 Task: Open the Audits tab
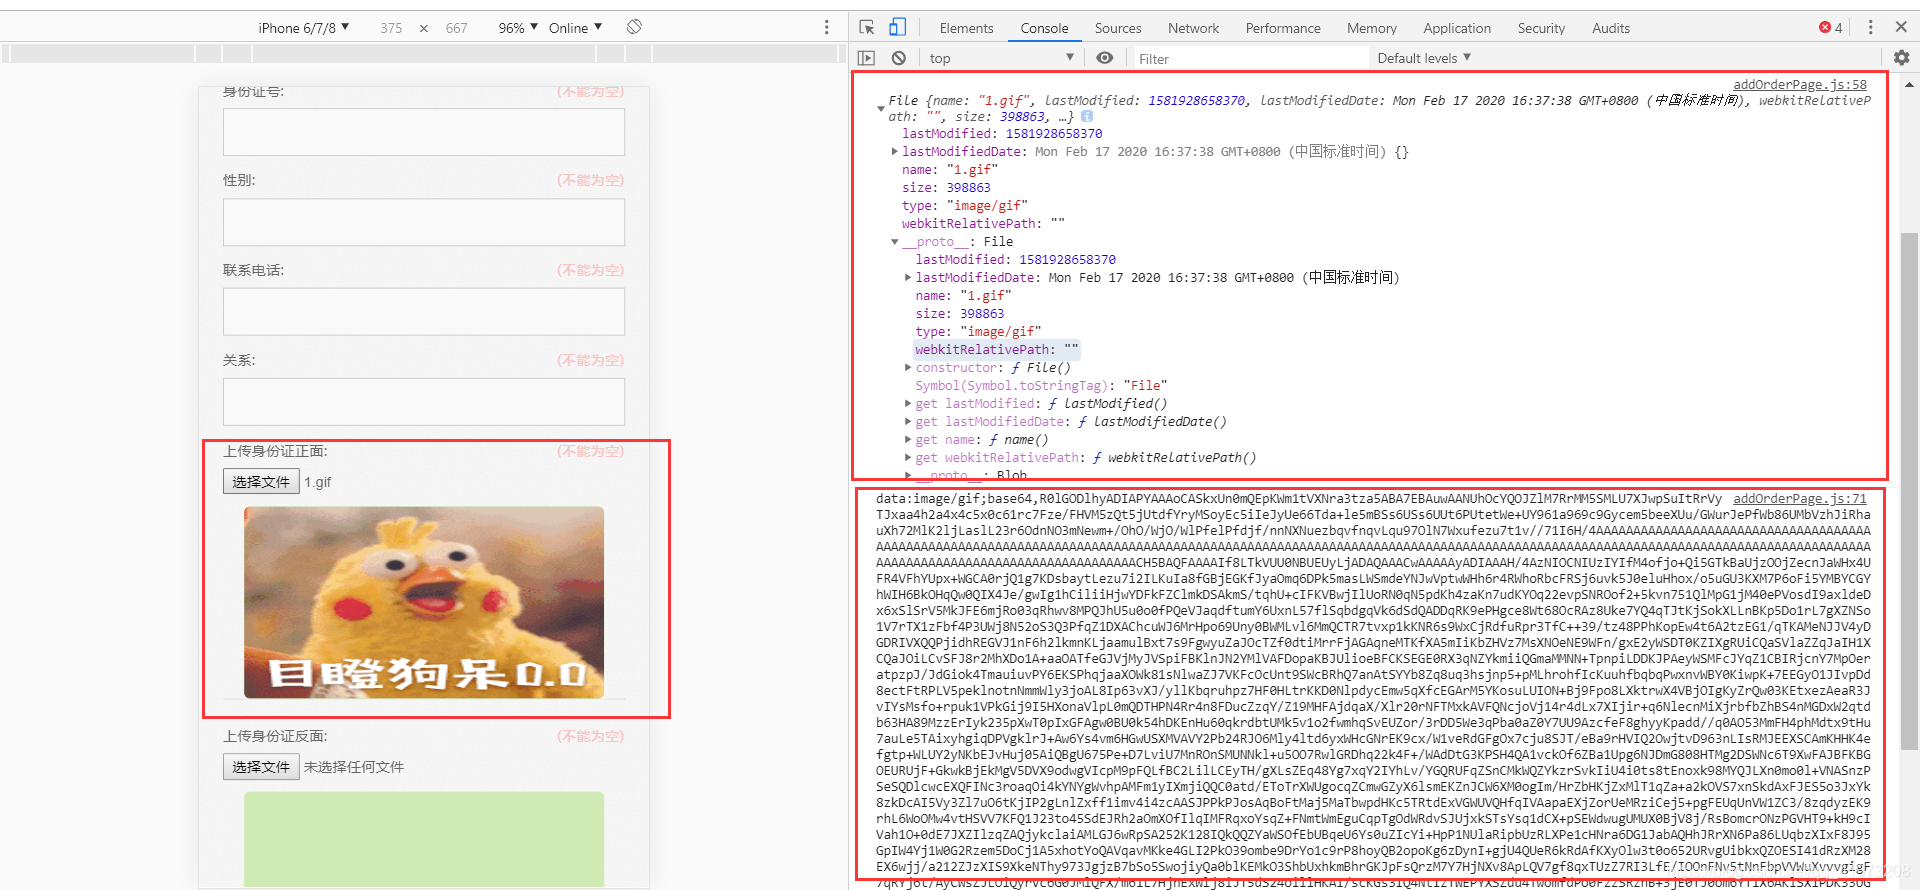point(1610,28)
